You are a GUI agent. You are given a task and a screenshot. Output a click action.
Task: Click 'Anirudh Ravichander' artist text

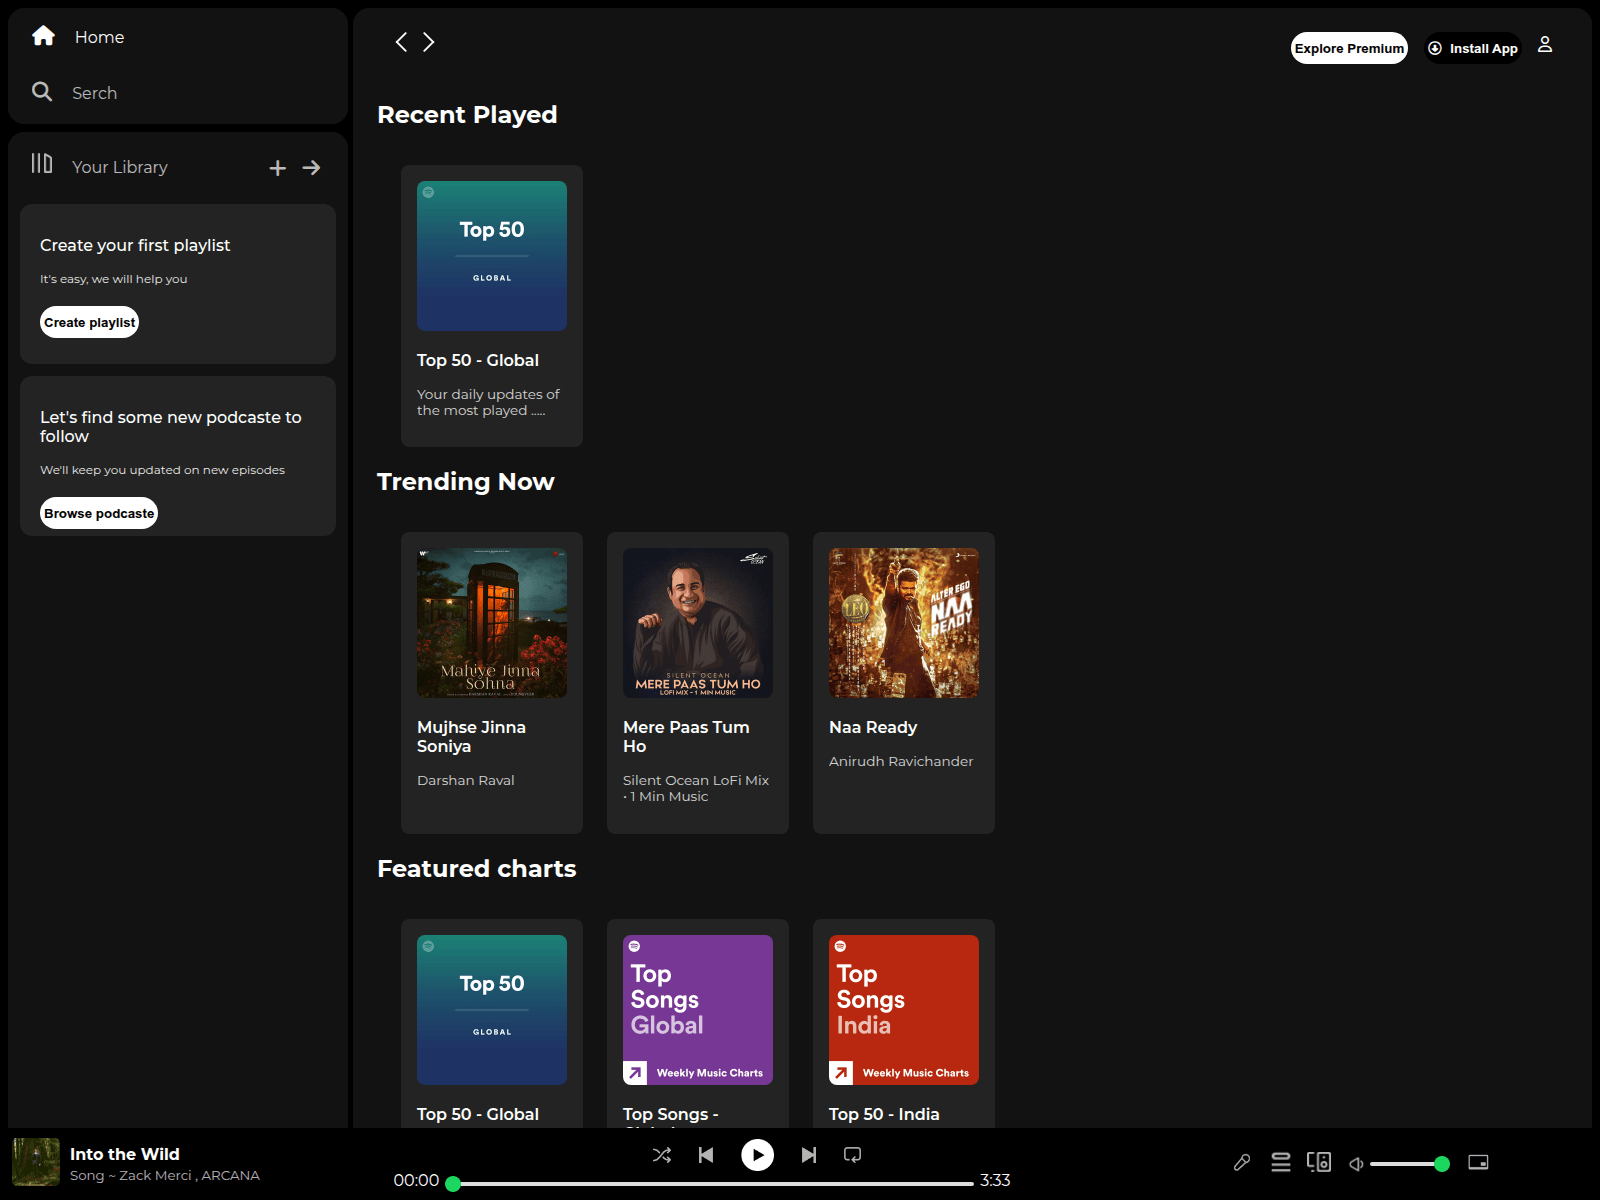pos(901,761)
